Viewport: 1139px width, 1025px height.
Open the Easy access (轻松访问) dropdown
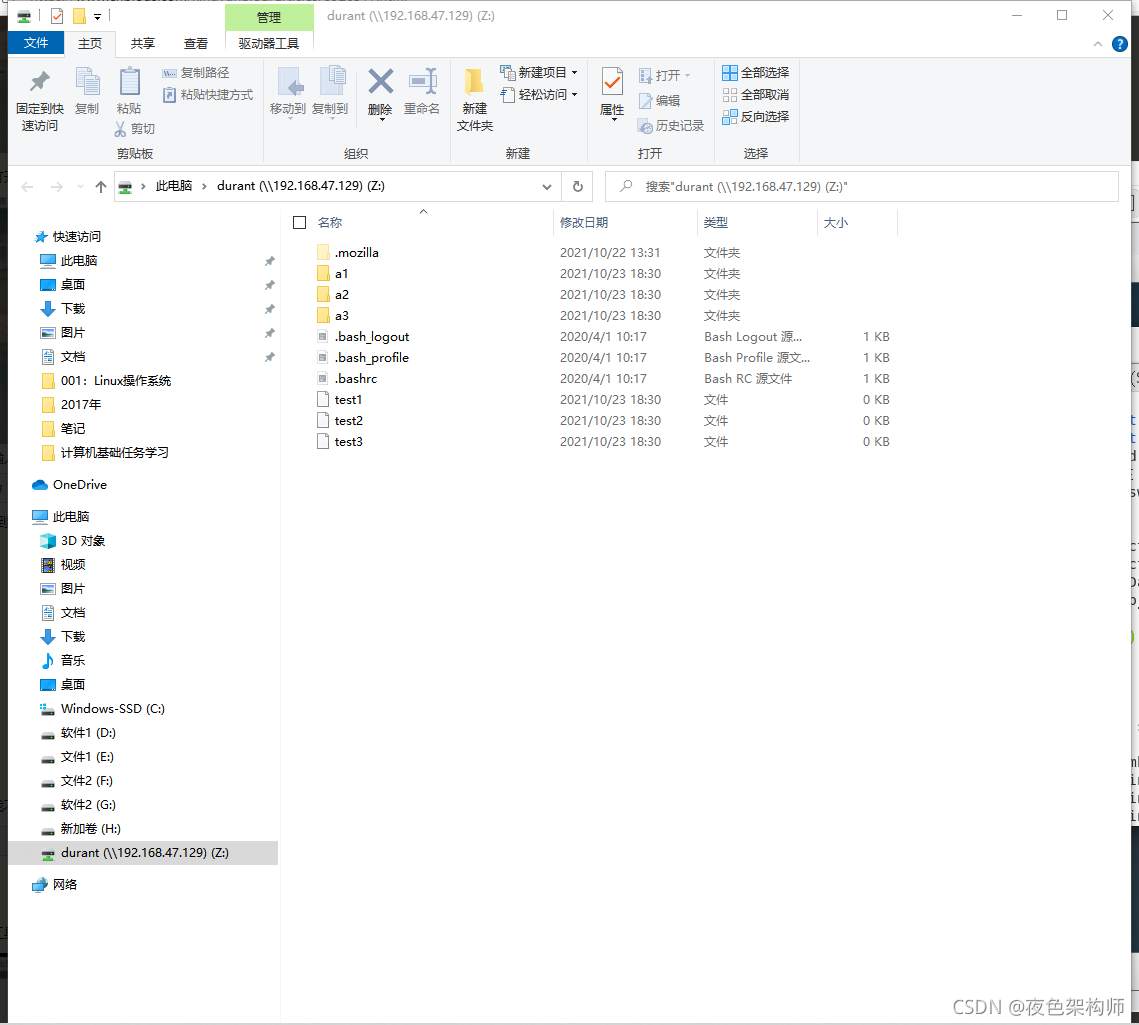pos(539,94)
